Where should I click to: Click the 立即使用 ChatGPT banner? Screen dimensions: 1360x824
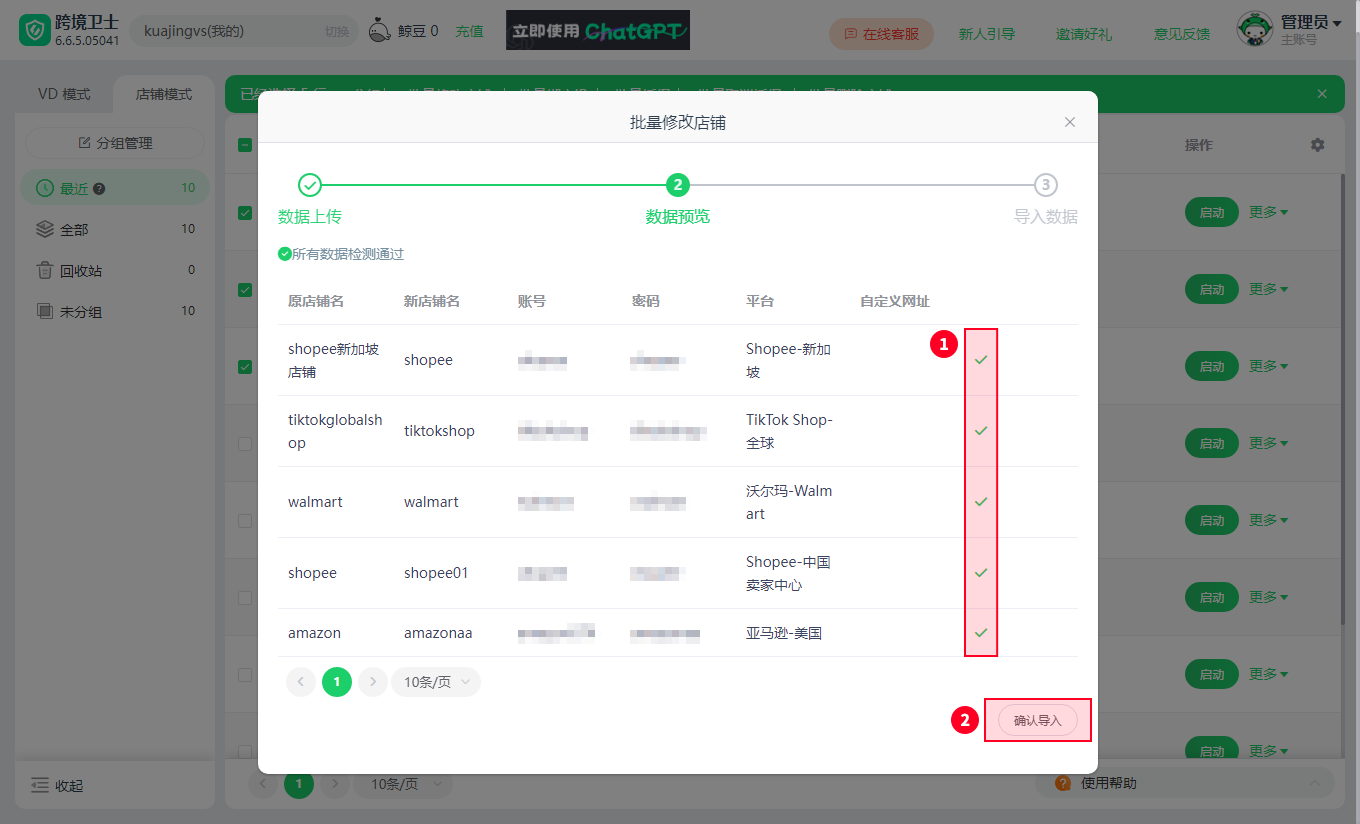[x=598, y=31]
